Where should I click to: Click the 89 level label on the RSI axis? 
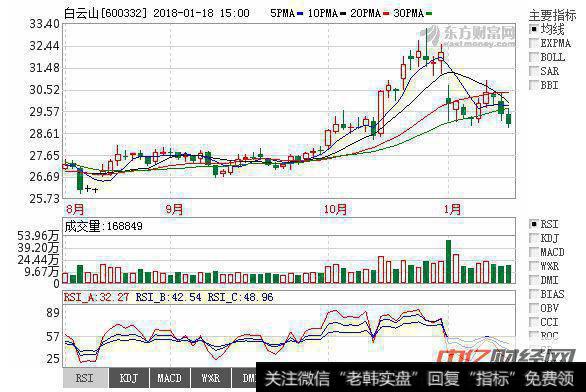[52, 312]
